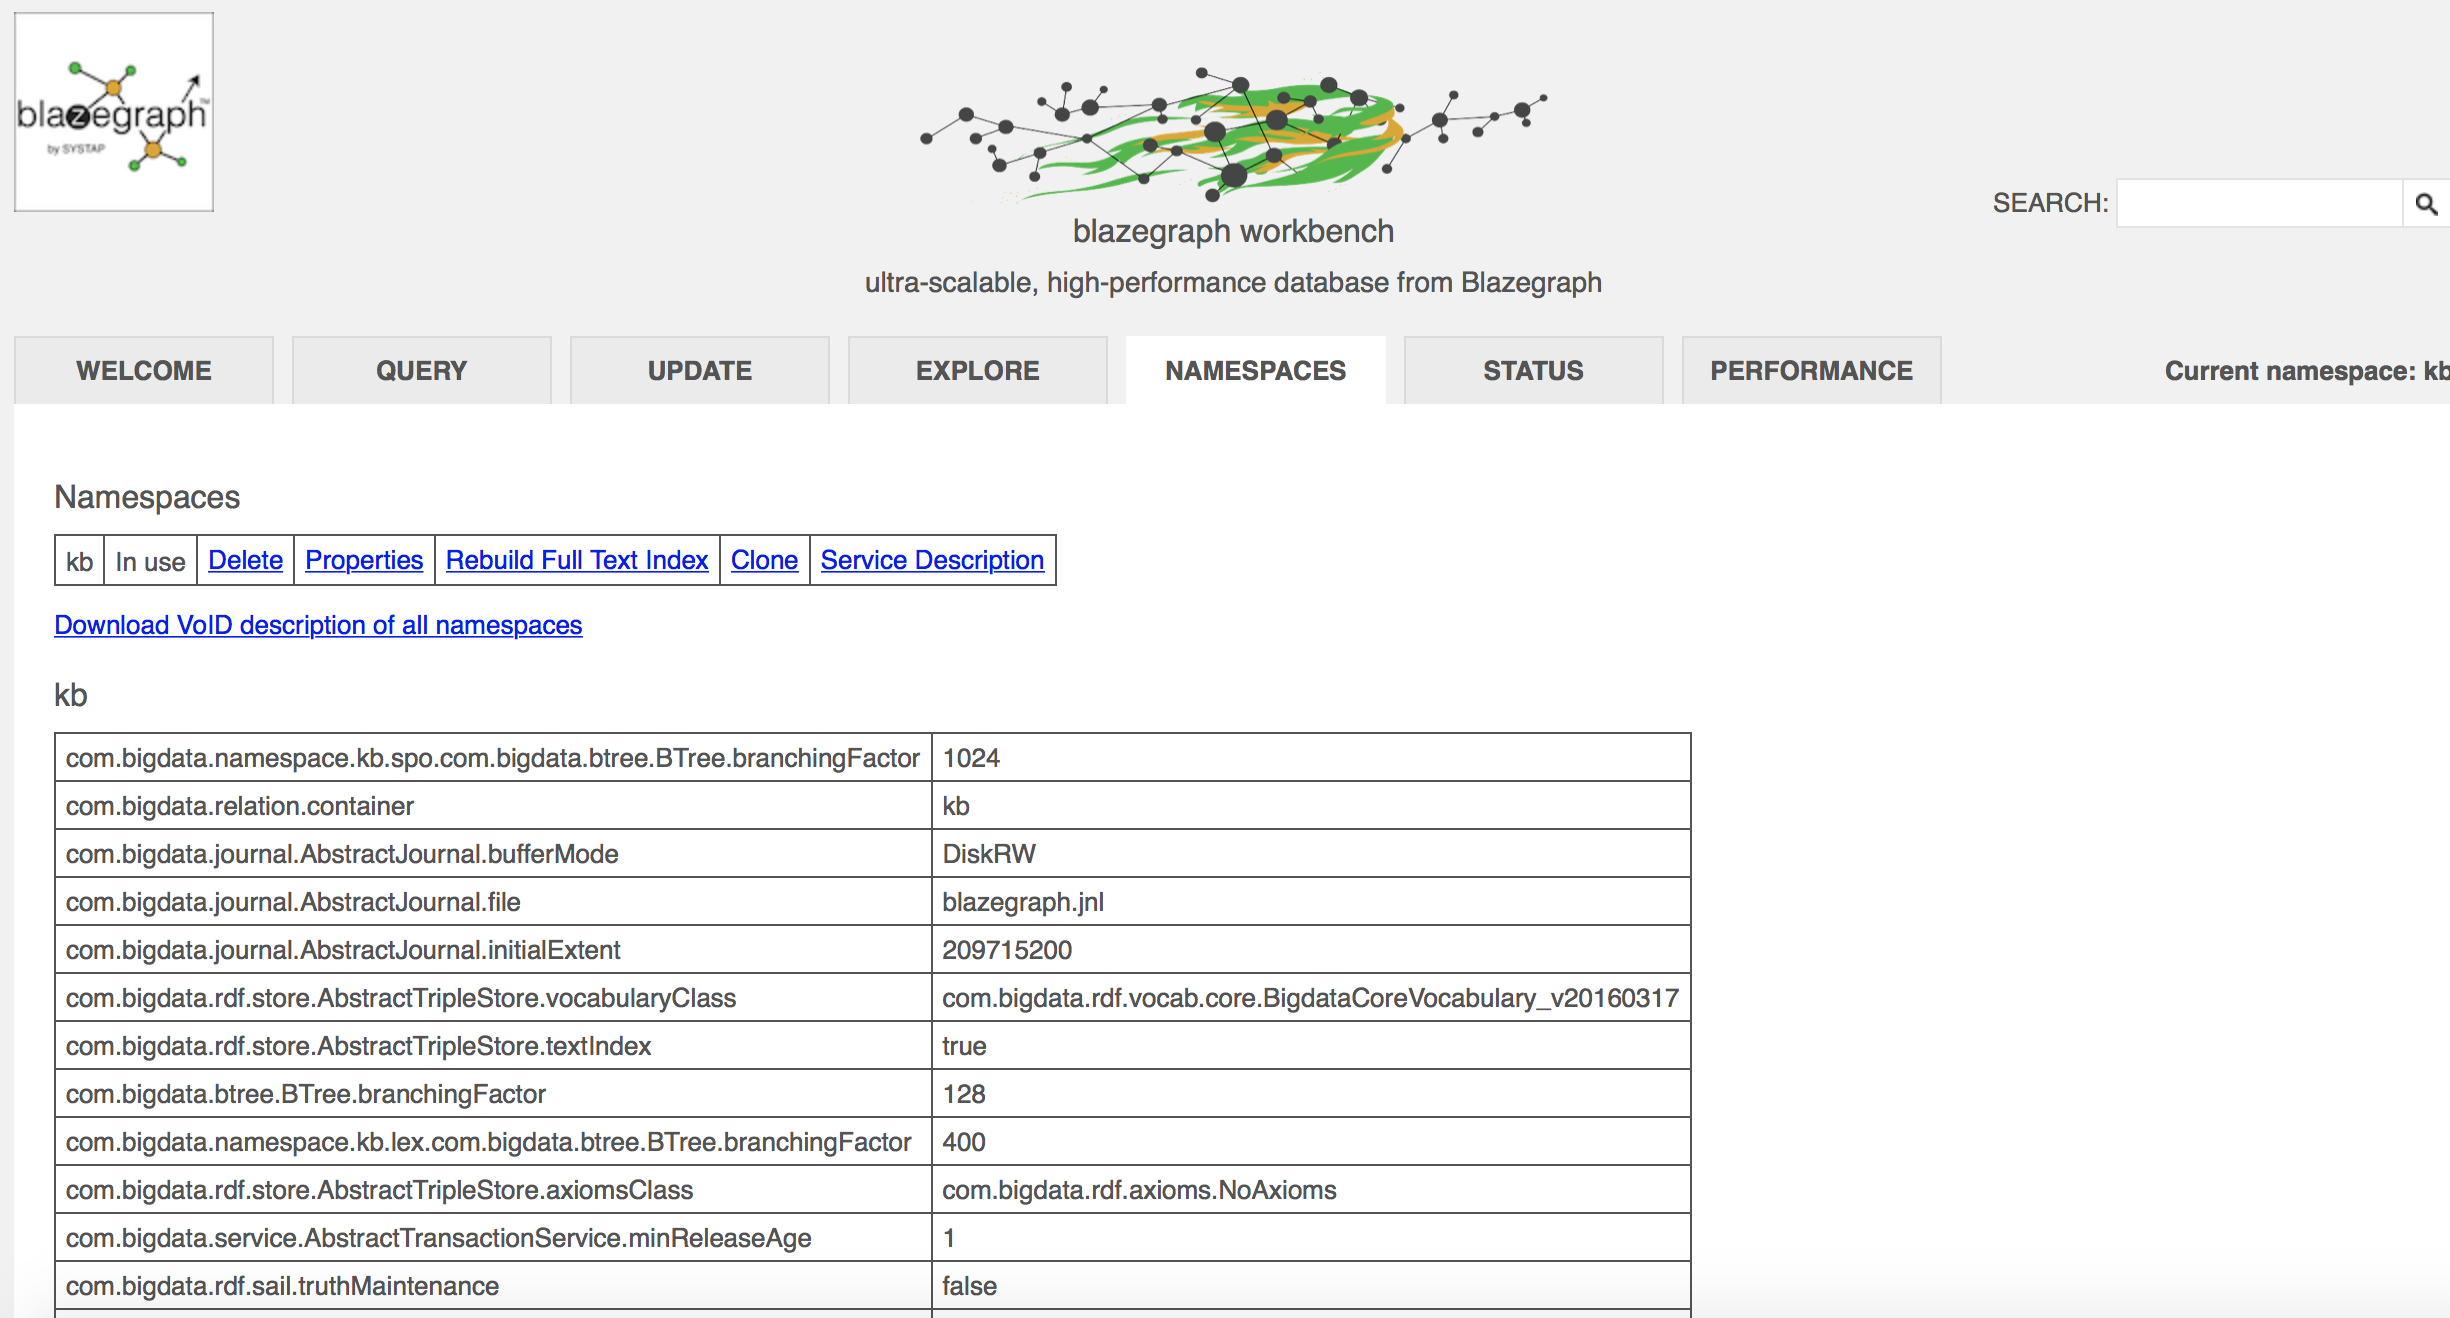Open the Service Description link
The height and width of the screenshot is (1318, 2450).
932,560
